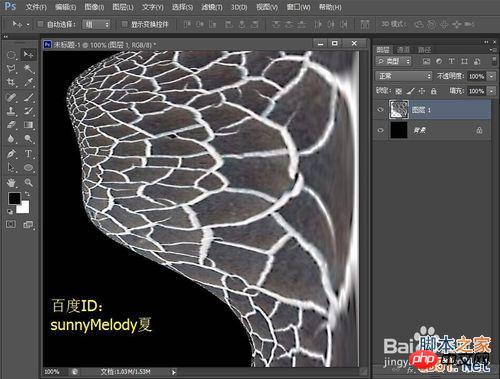Select the Eyedropper tool

pyautogui.click(x=28, y=82)
